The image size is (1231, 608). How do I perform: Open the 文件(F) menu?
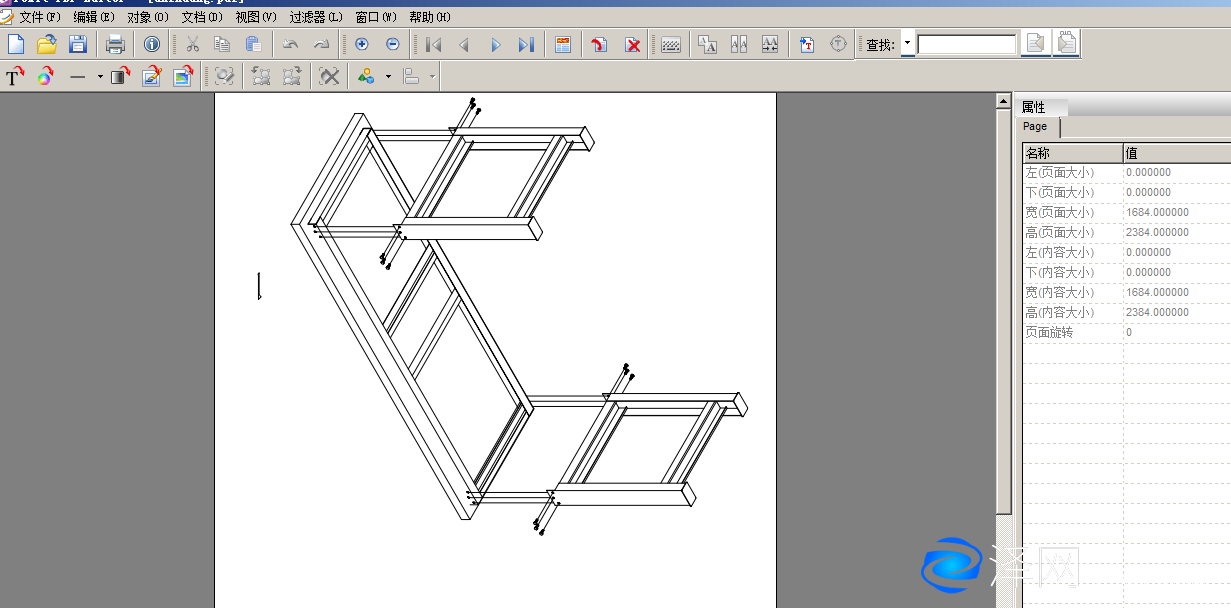(x=39, y=17)
